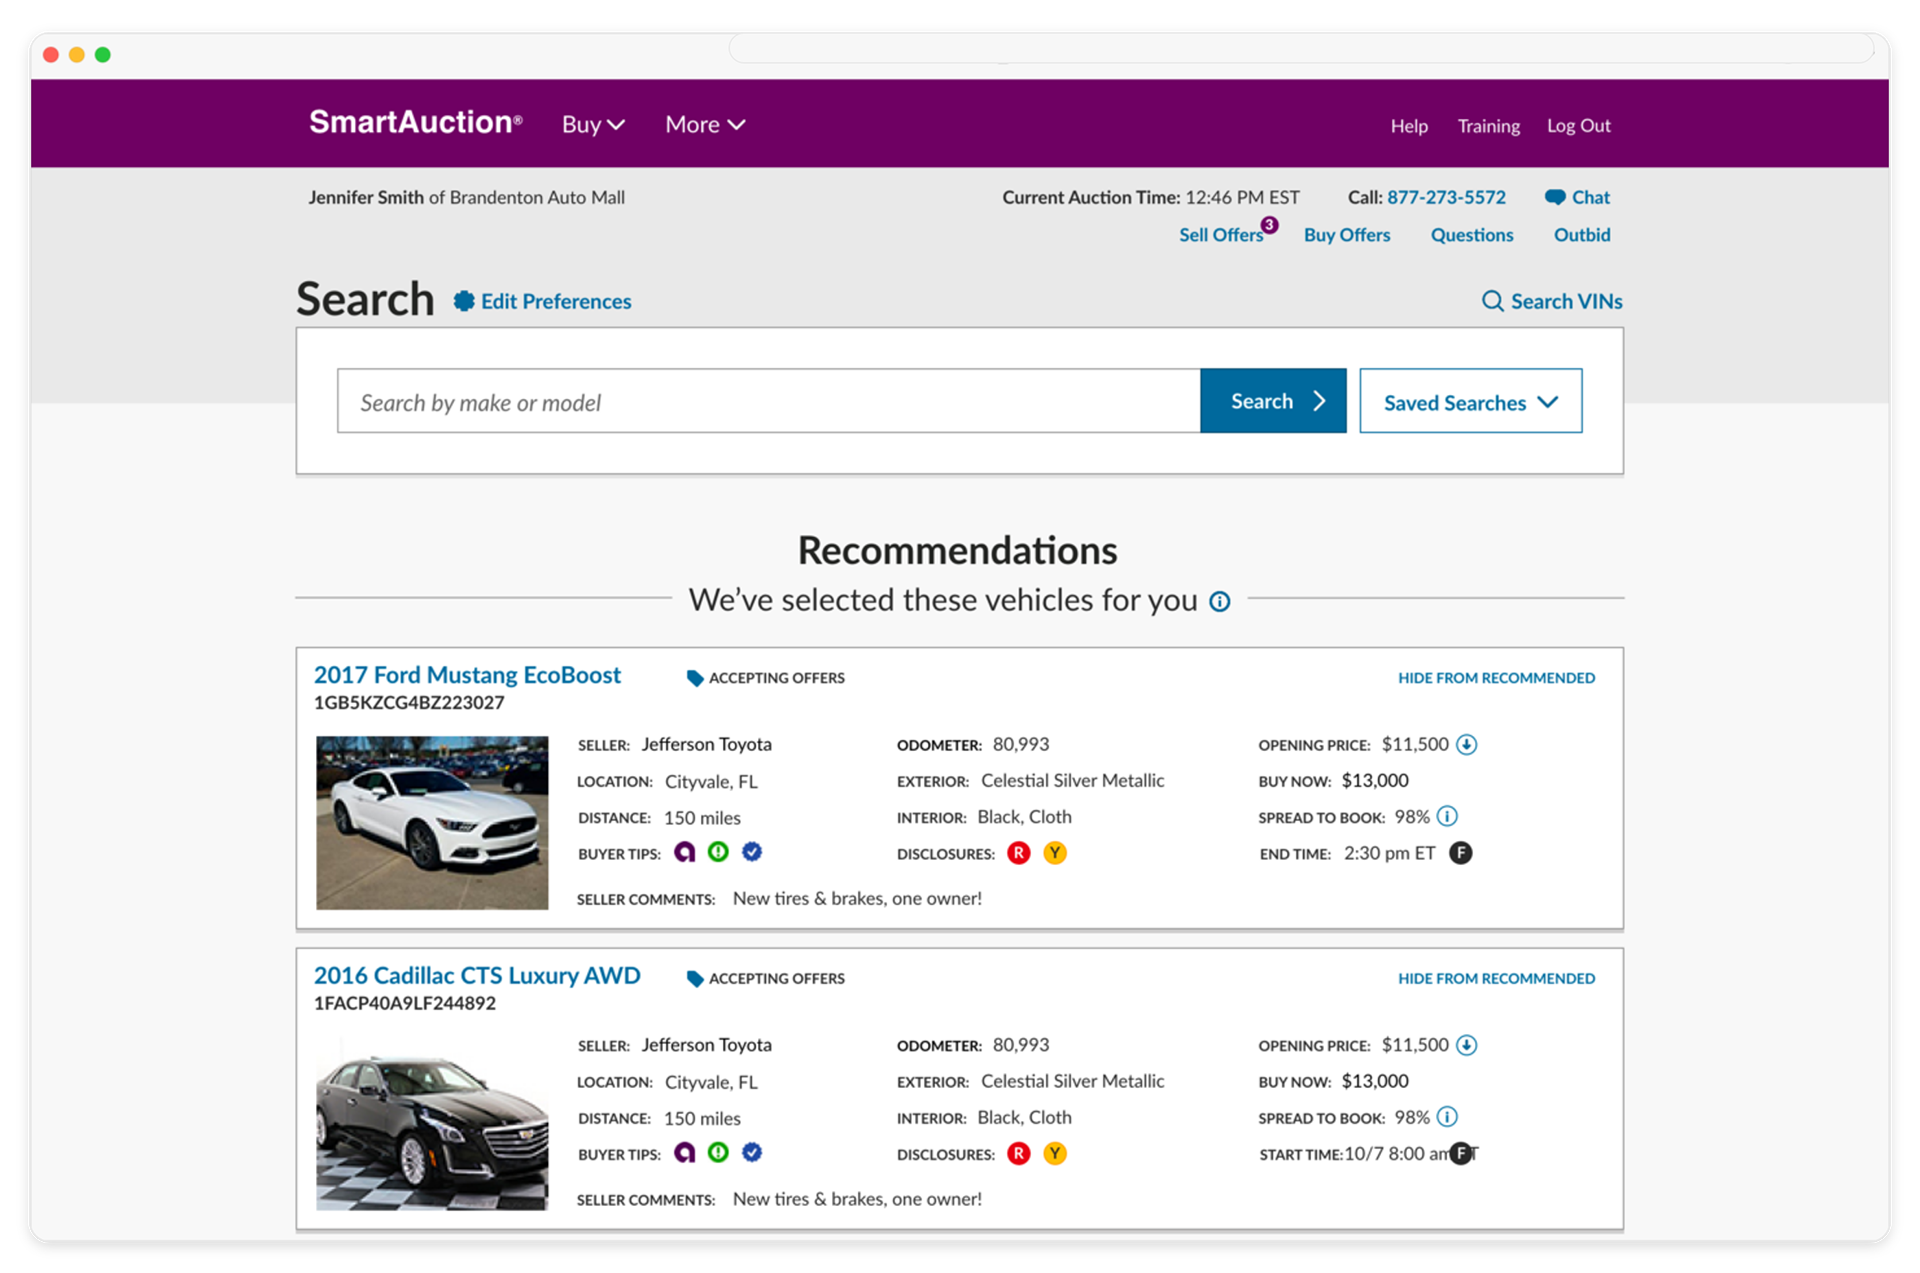
Task: Hide the Cadillac from recommended
Action: point(1496,978)
